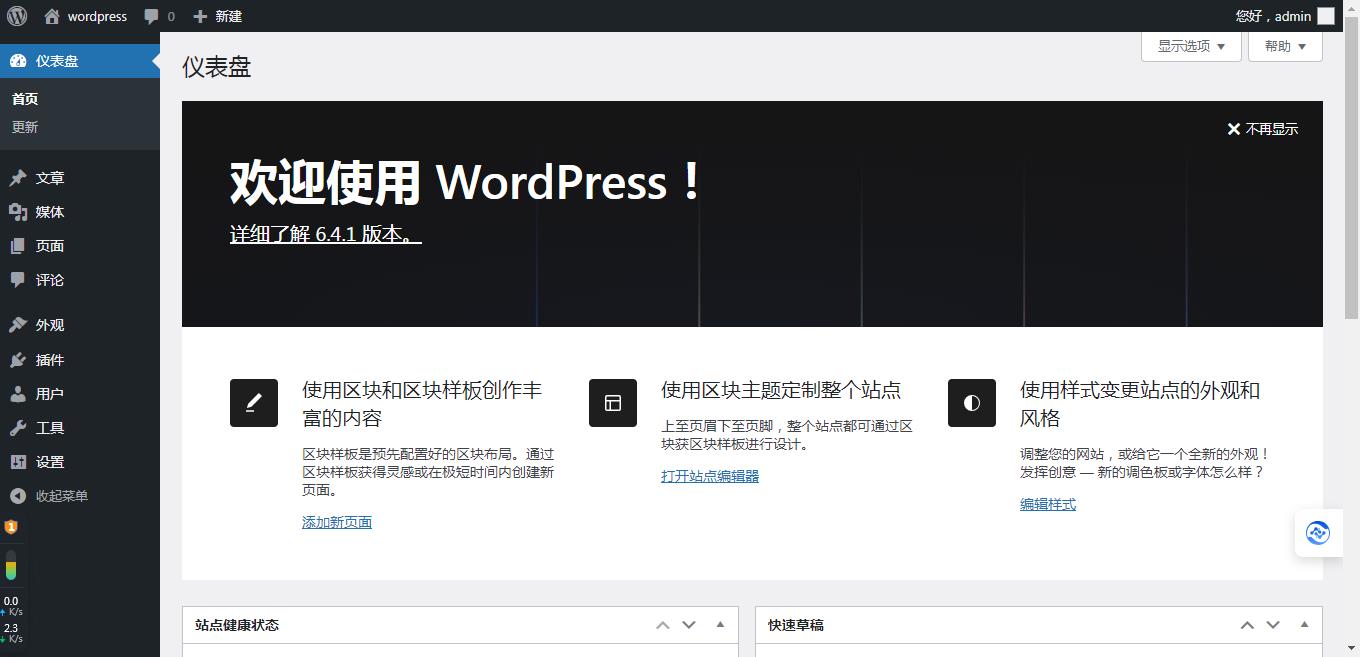Open the site home icon for wordpress
Screen dimensions: 1360x657
[52, 16]
